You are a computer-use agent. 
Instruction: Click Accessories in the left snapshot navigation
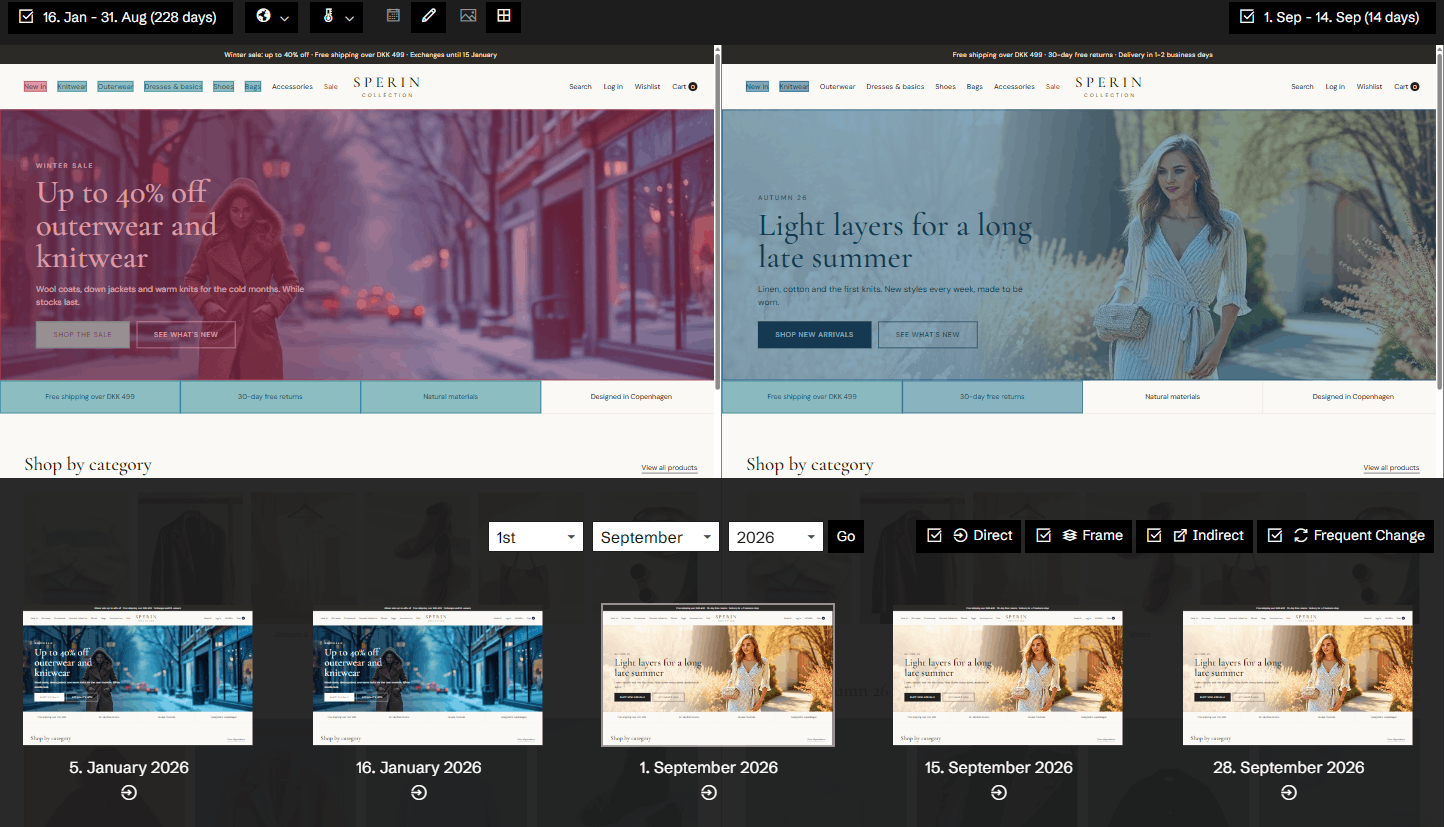click(x=292, y=87)
